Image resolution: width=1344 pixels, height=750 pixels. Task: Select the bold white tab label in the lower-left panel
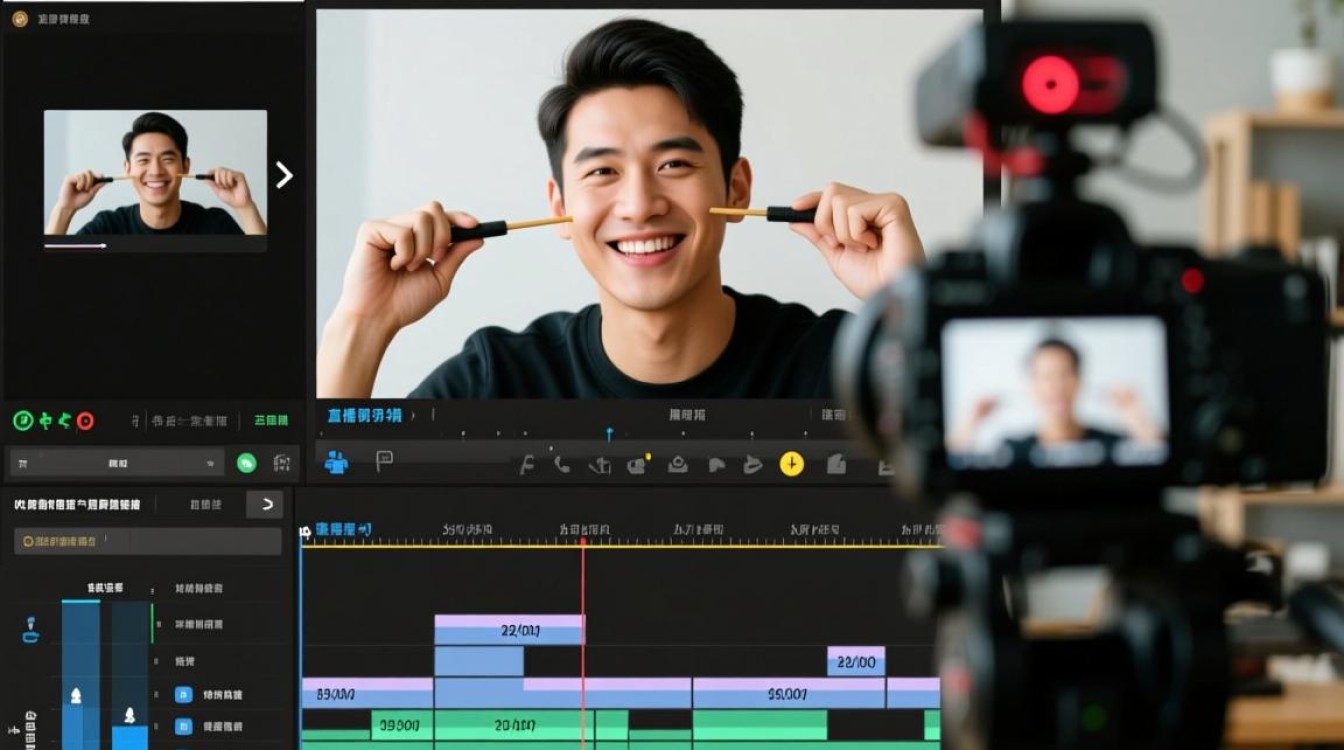[x=77, y=506]
